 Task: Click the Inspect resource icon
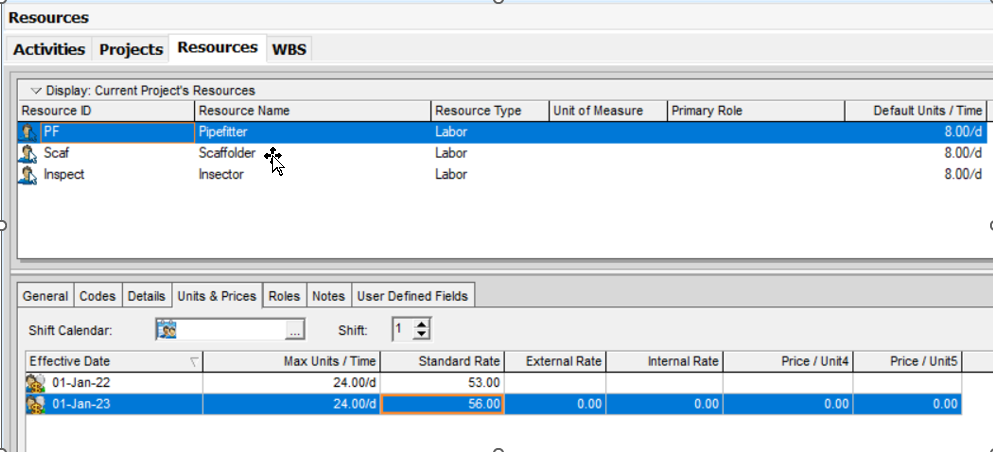(28, 174)
